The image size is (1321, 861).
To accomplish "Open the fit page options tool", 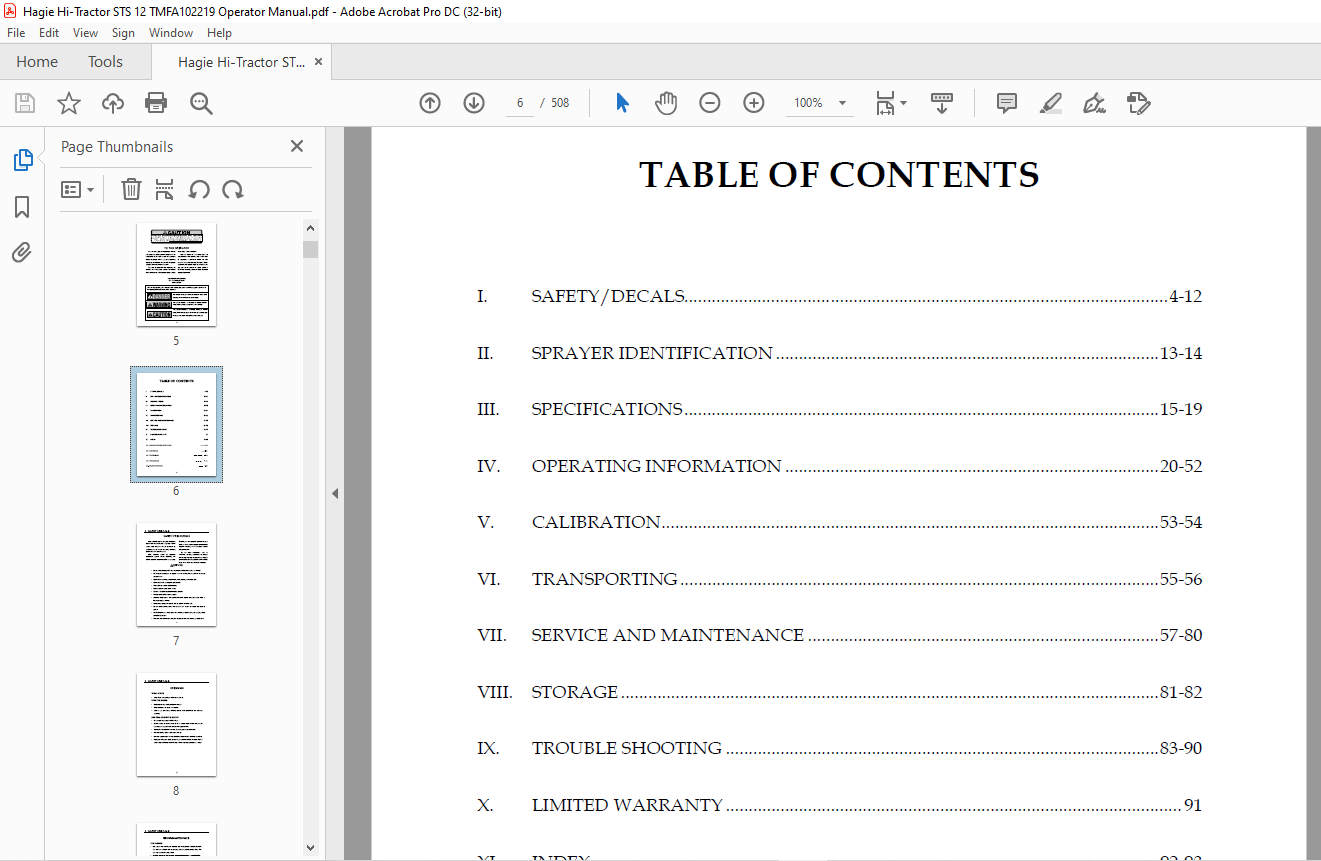I will coord(890,103).
